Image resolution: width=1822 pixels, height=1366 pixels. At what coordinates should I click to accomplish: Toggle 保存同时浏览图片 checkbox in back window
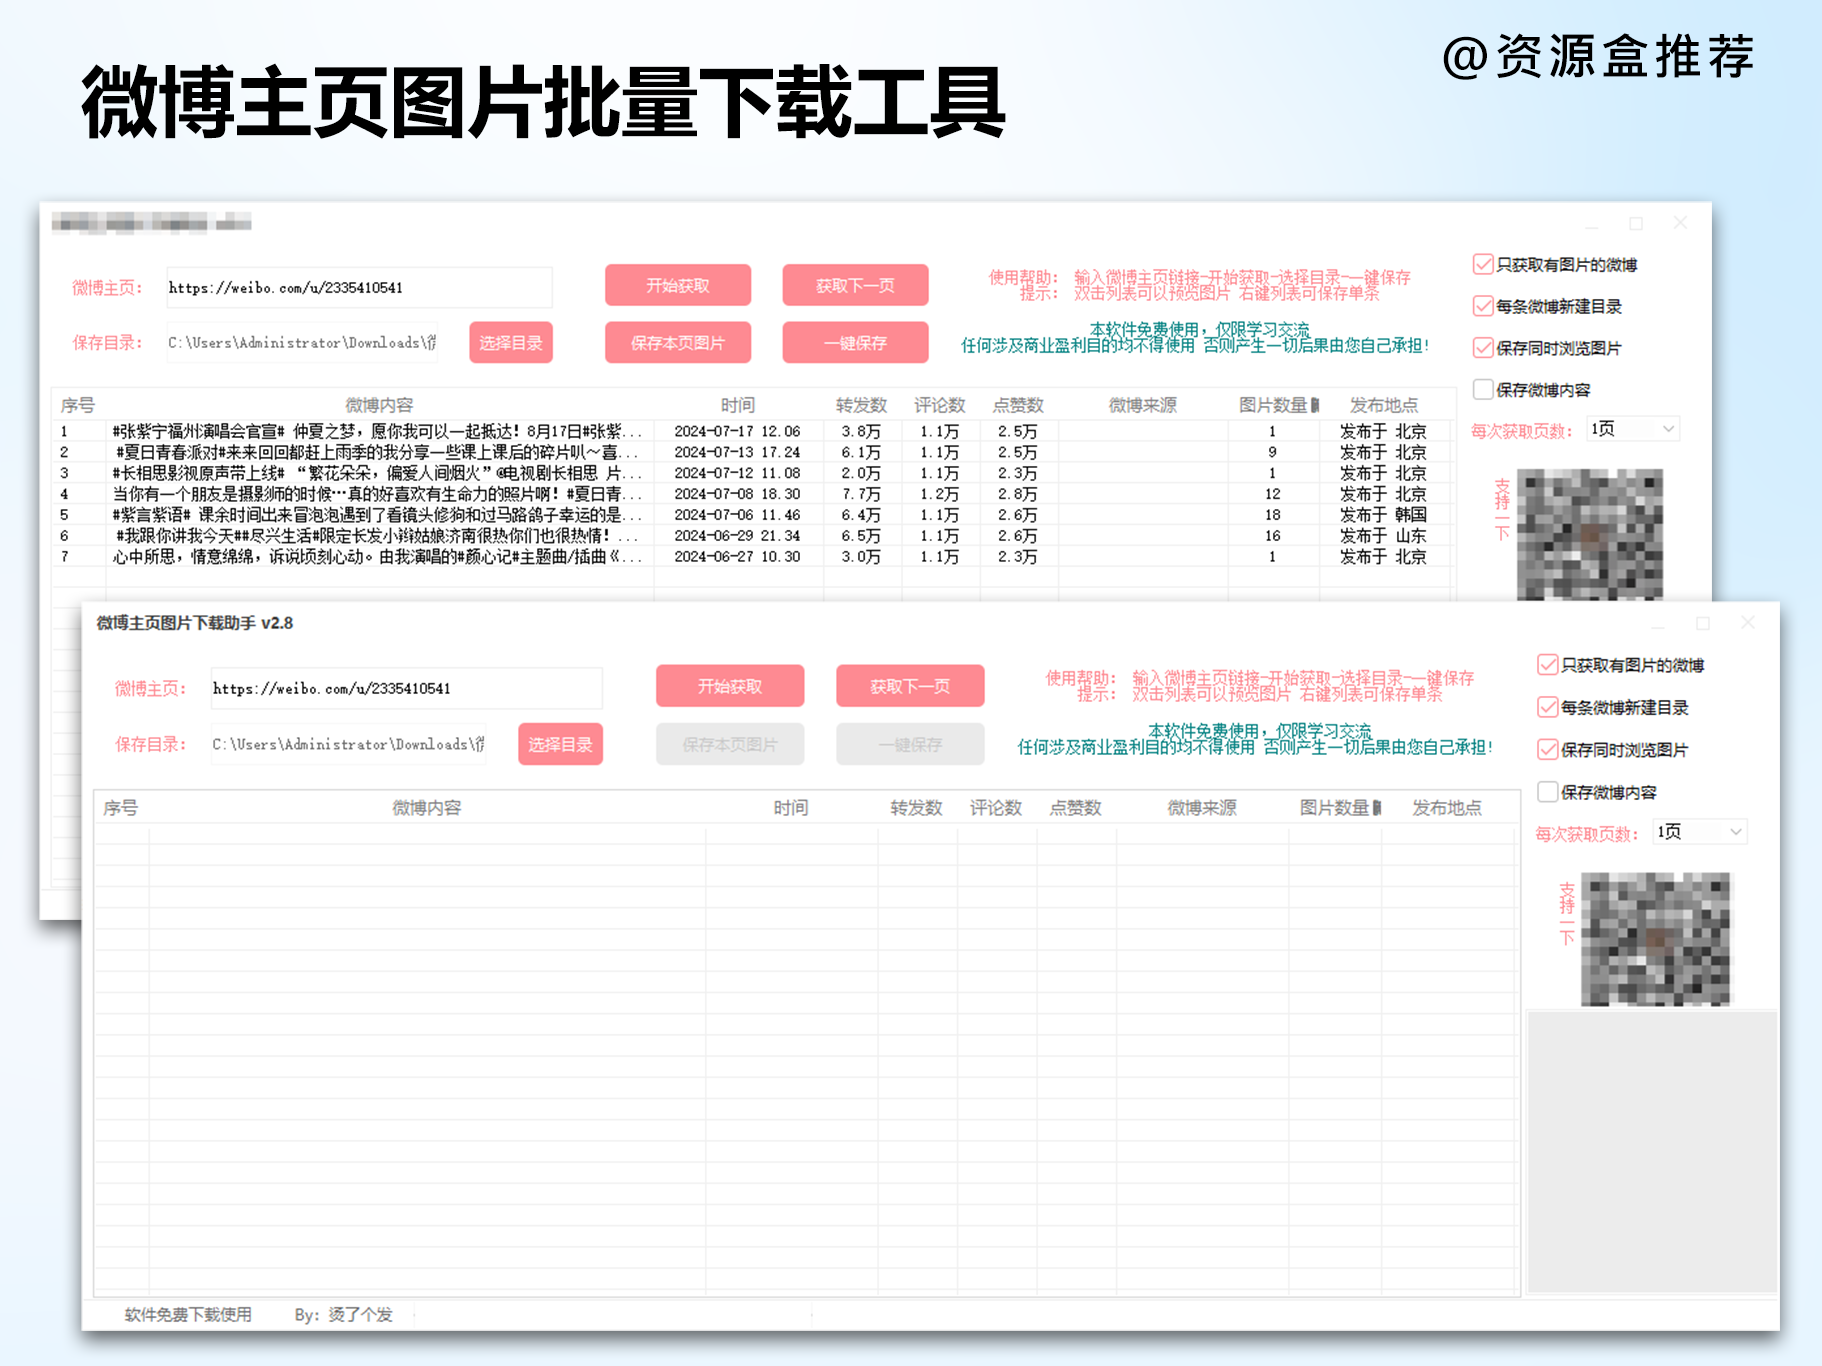click(1483, 347)
